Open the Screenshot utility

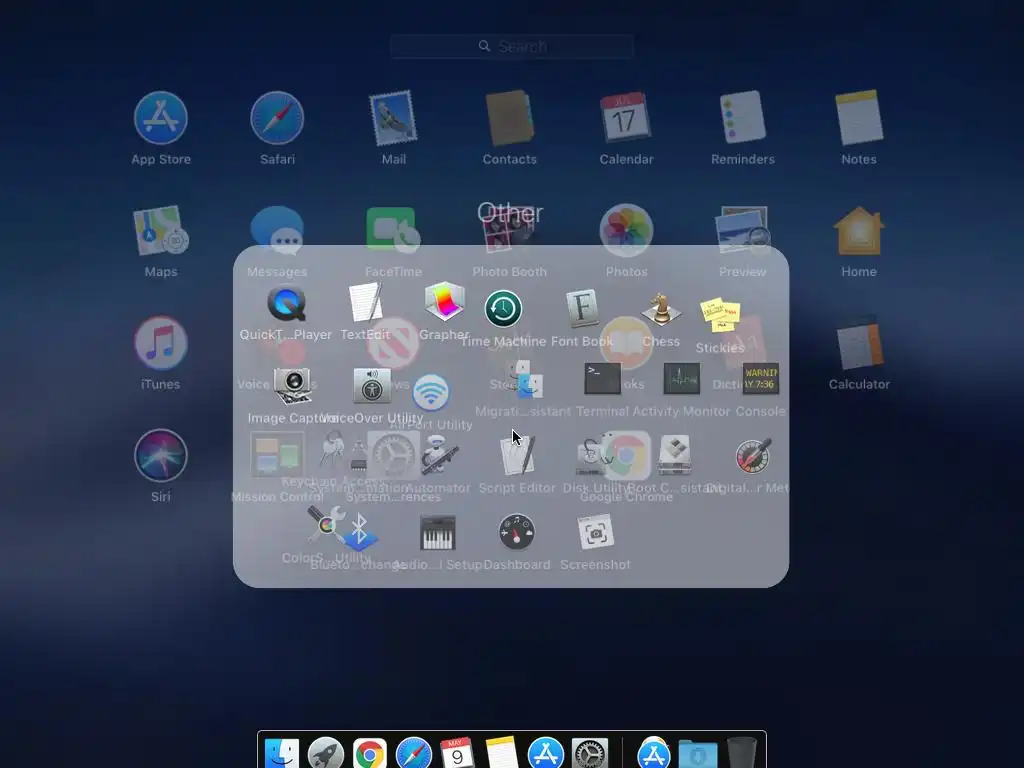596,532
